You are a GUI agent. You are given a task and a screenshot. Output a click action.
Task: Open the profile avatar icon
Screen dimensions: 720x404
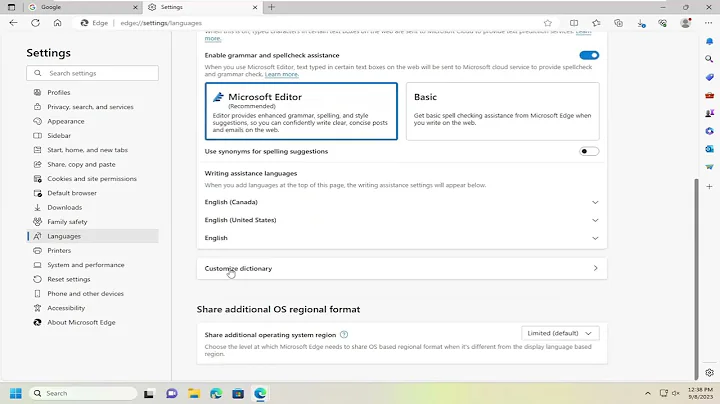686,23
